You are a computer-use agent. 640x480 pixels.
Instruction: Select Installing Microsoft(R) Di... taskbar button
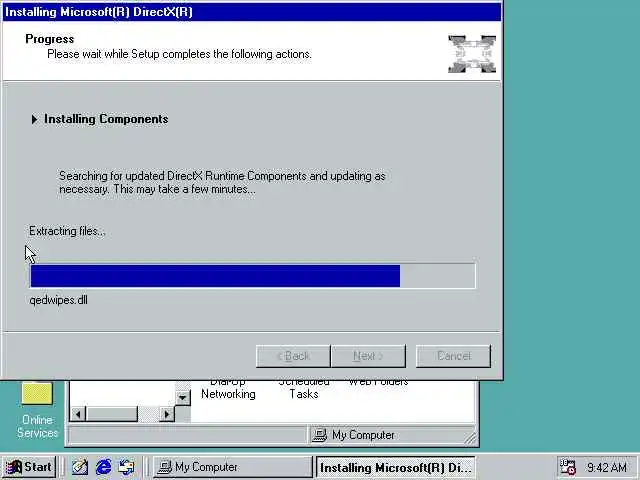coord(396,467)
